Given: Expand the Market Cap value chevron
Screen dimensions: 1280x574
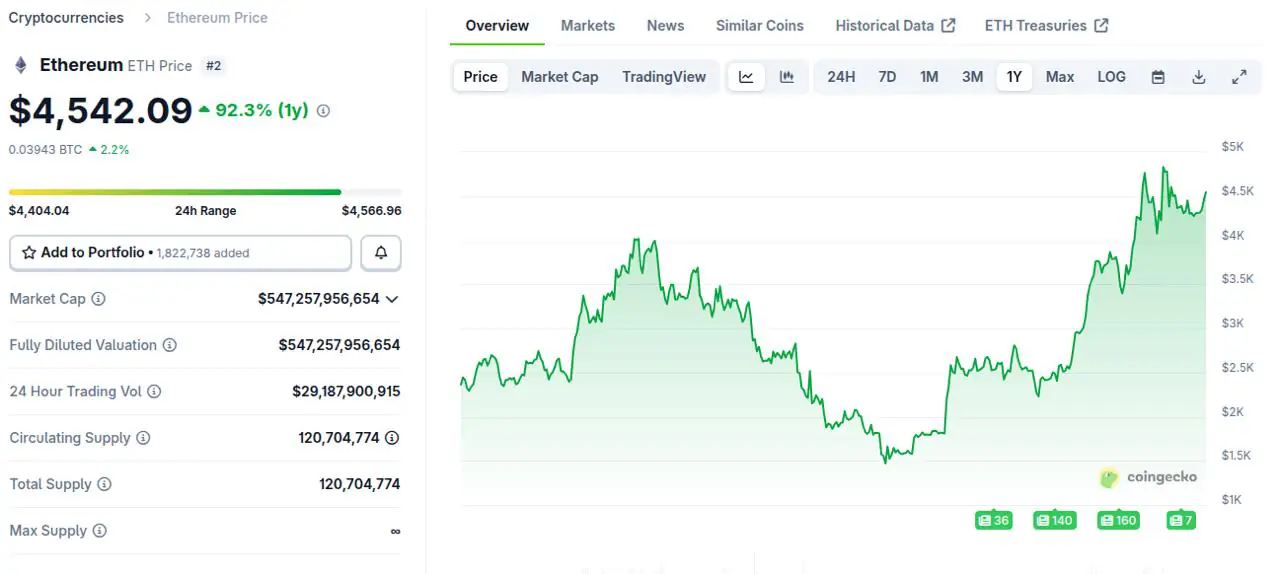Looking at the screenshot, I should coord(392,299).
